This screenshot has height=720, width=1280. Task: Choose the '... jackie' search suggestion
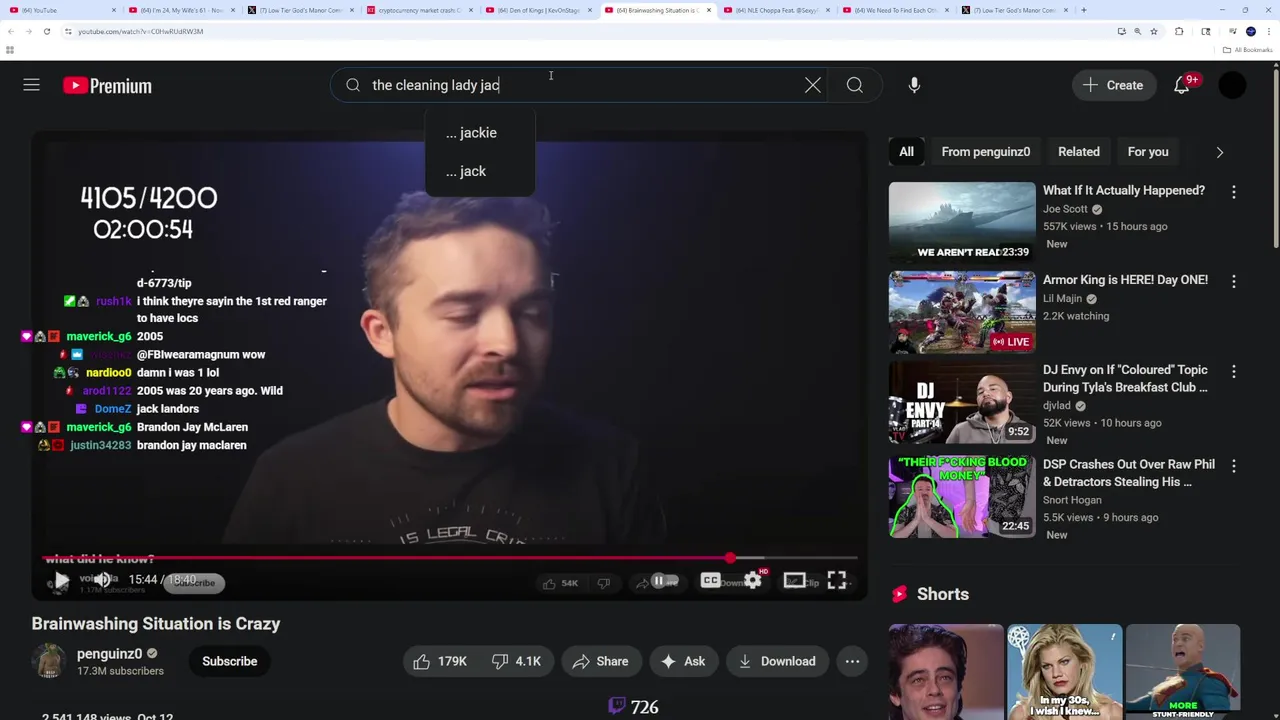(480, 133)
